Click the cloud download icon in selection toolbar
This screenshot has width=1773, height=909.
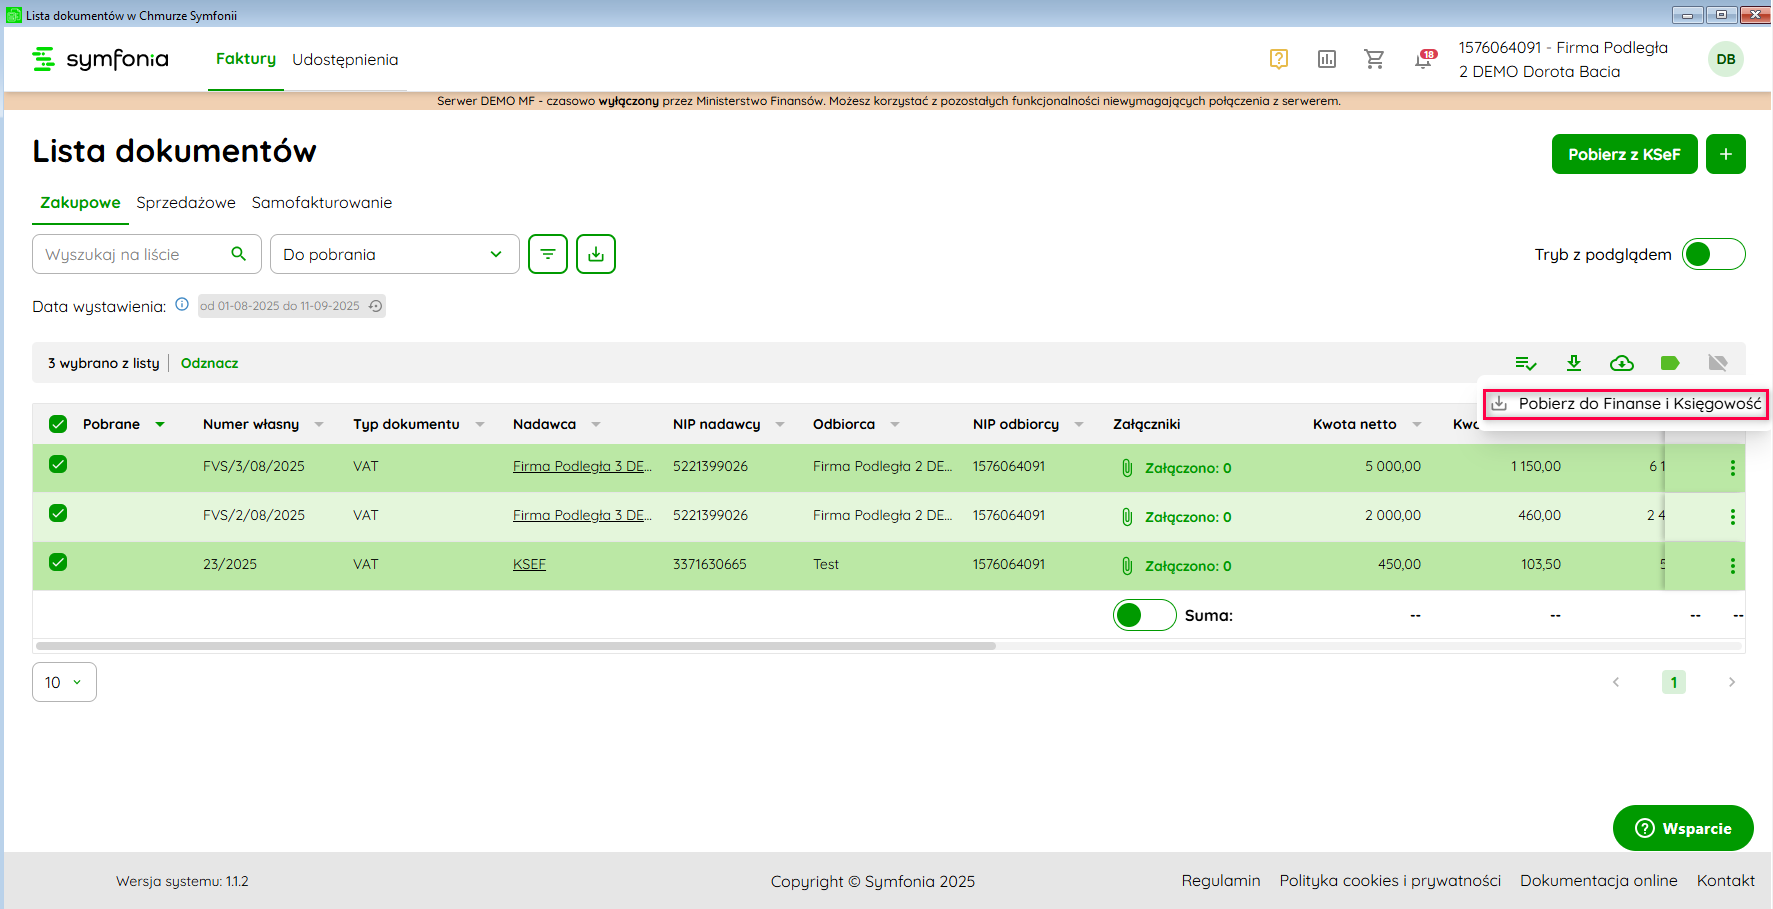(1621, 363)
